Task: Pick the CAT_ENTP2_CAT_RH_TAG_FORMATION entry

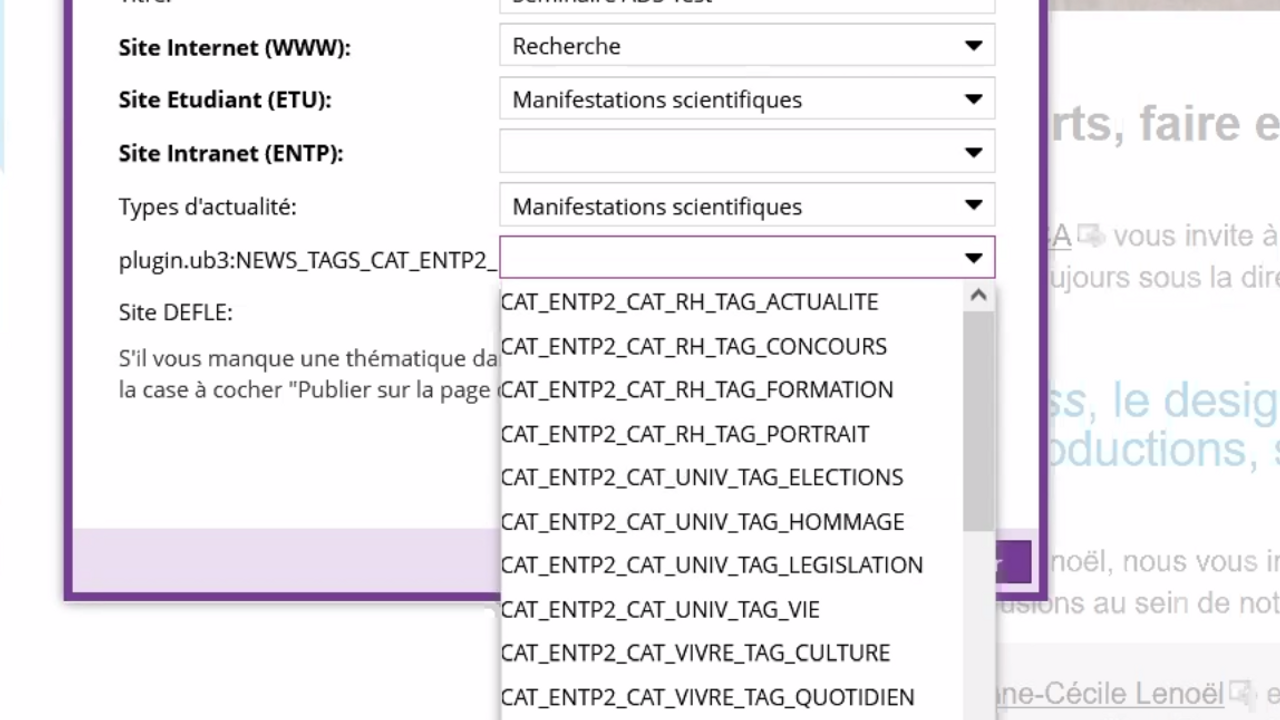Action: [697, 390]
